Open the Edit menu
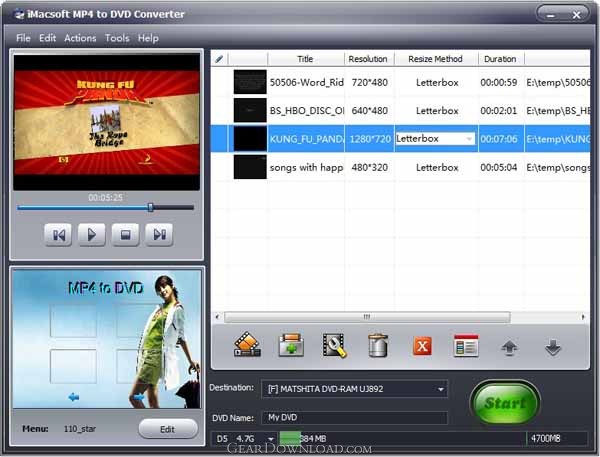This screenshot has height=457, width=600. pyautogui.click(x=47, y=38)
